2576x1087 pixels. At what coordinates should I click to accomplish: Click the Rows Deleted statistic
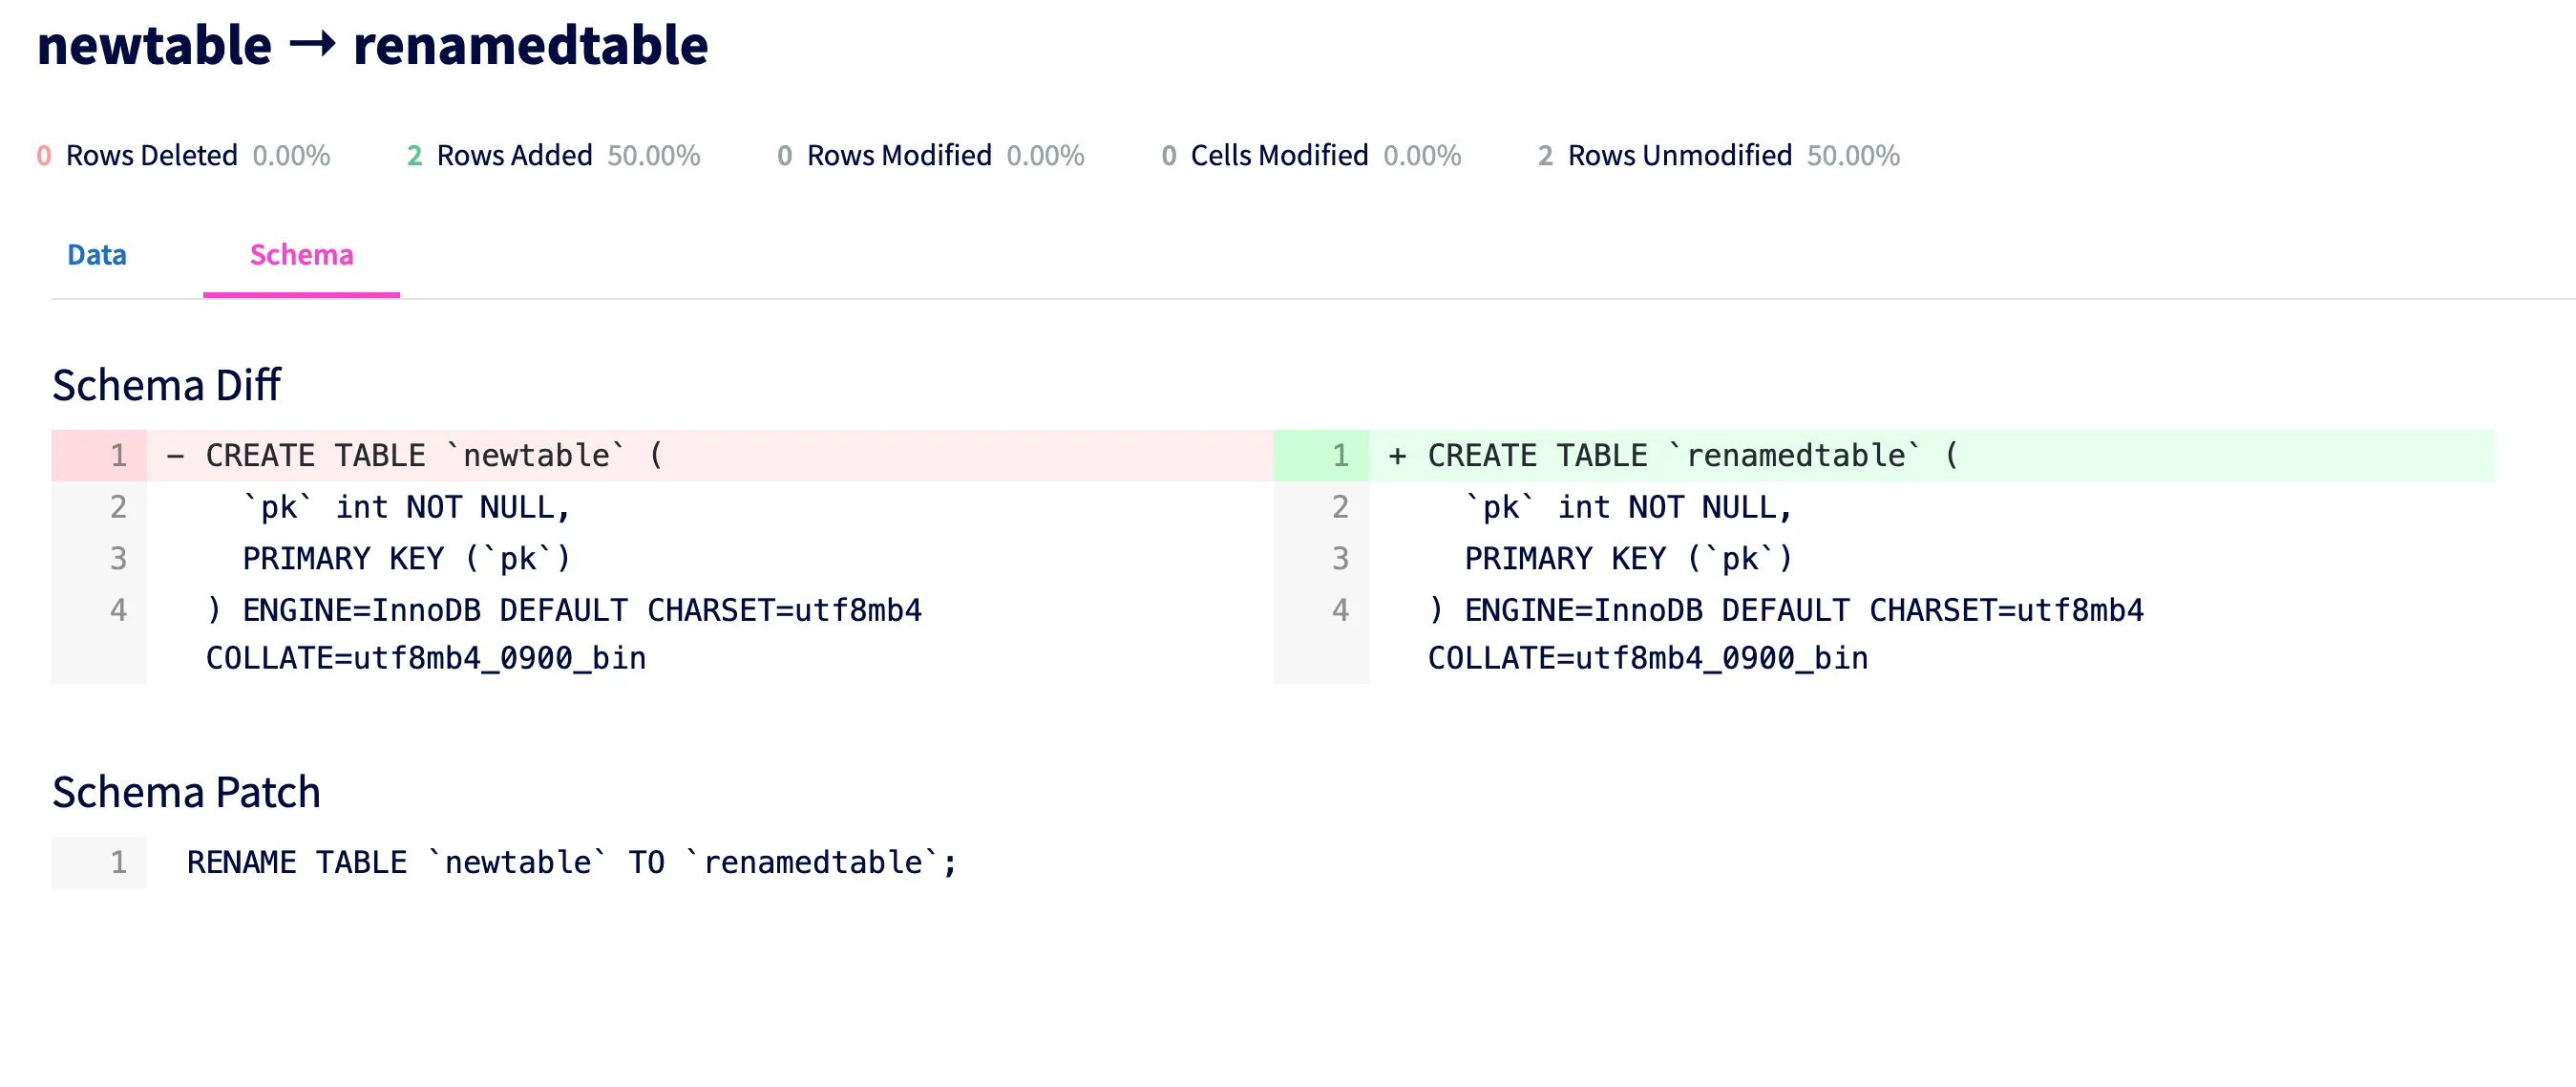click(152, 155)
